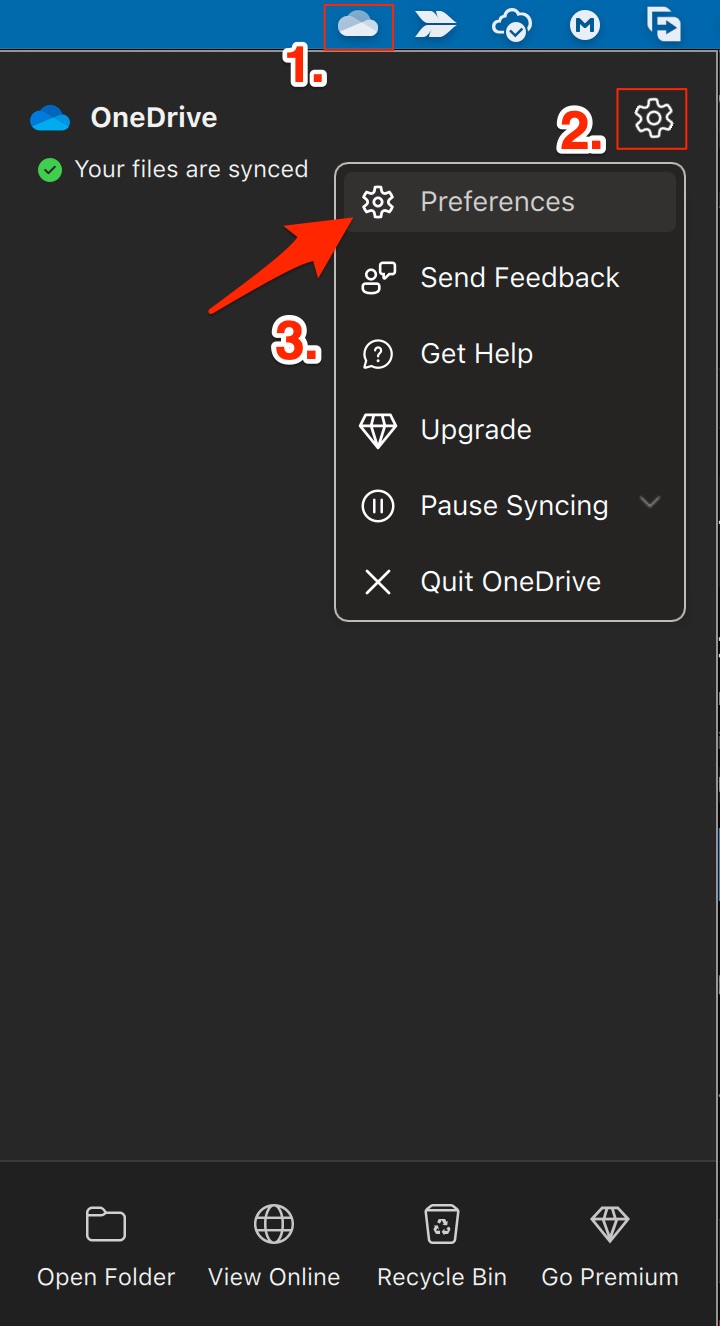Viewport: 720px width, 1326px height.
Task: Open the OneDrive settings gear
Action: coord(652,117)
